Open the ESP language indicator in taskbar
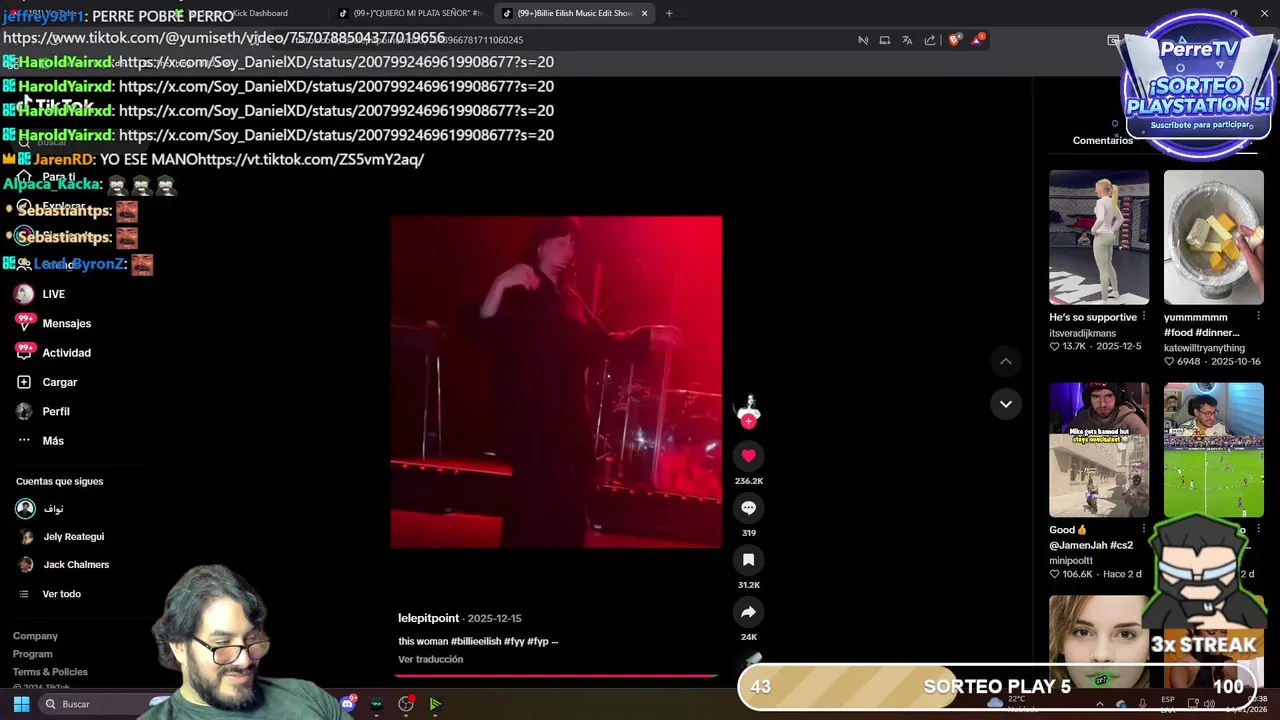 click(1168, 704)
